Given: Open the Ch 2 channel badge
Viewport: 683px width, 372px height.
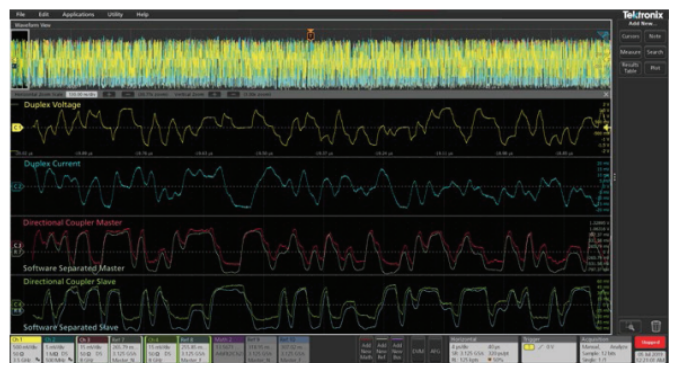Looking at the screenshot, I should 59,349.
